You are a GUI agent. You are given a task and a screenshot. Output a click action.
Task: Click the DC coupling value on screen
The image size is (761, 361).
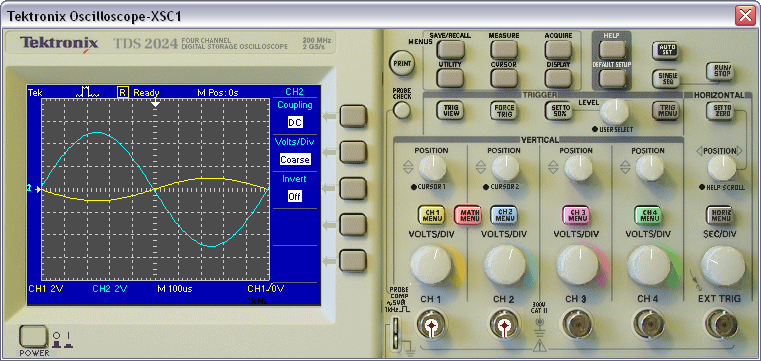(x=295, y=123)
